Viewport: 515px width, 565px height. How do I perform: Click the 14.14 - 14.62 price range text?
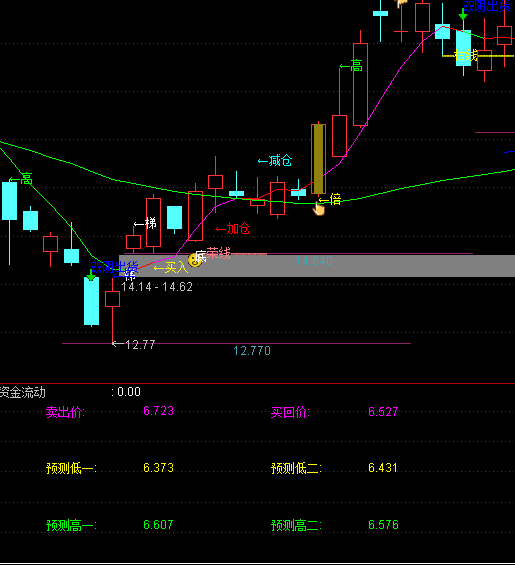pos(157,287)
